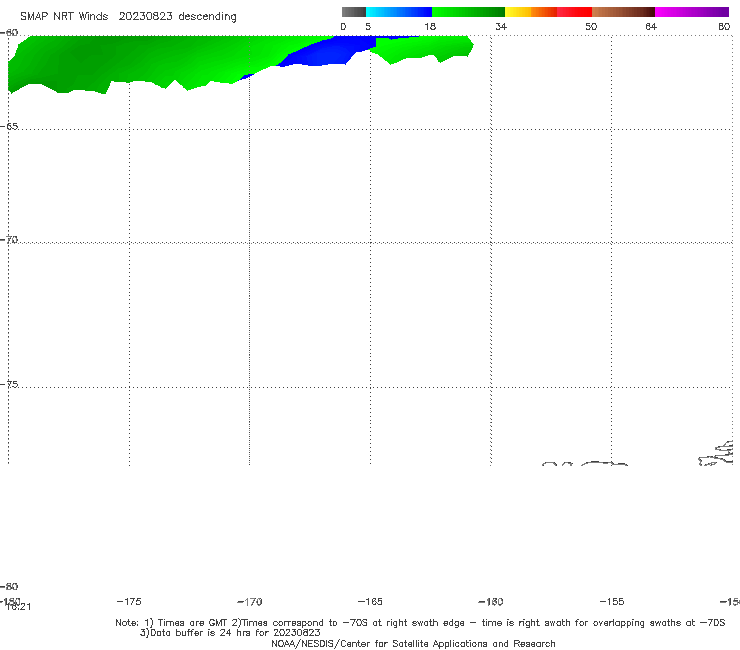Click the -75 latitude axis label
The width and height of the screenshot is (740, 650).
point(9,384)
